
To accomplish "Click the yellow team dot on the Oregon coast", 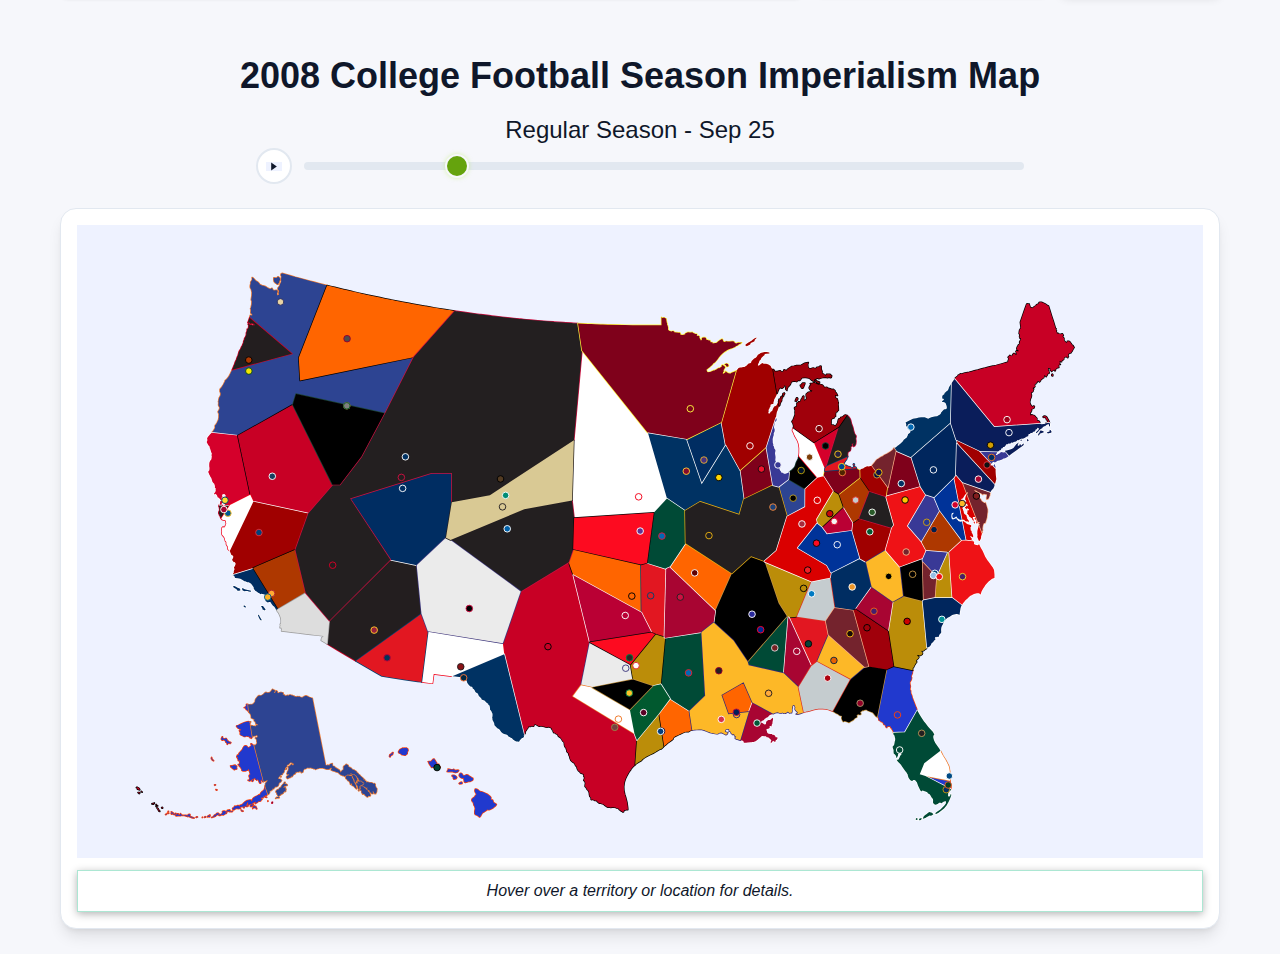I will [x=249, y=372].
